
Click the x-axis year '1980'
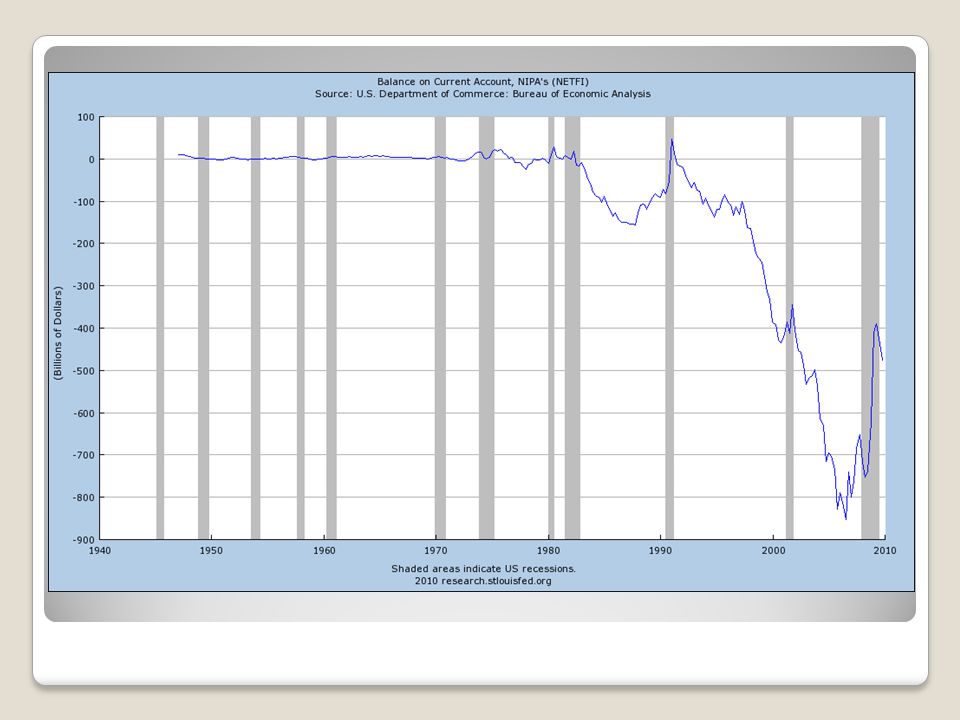coord(549,550)
